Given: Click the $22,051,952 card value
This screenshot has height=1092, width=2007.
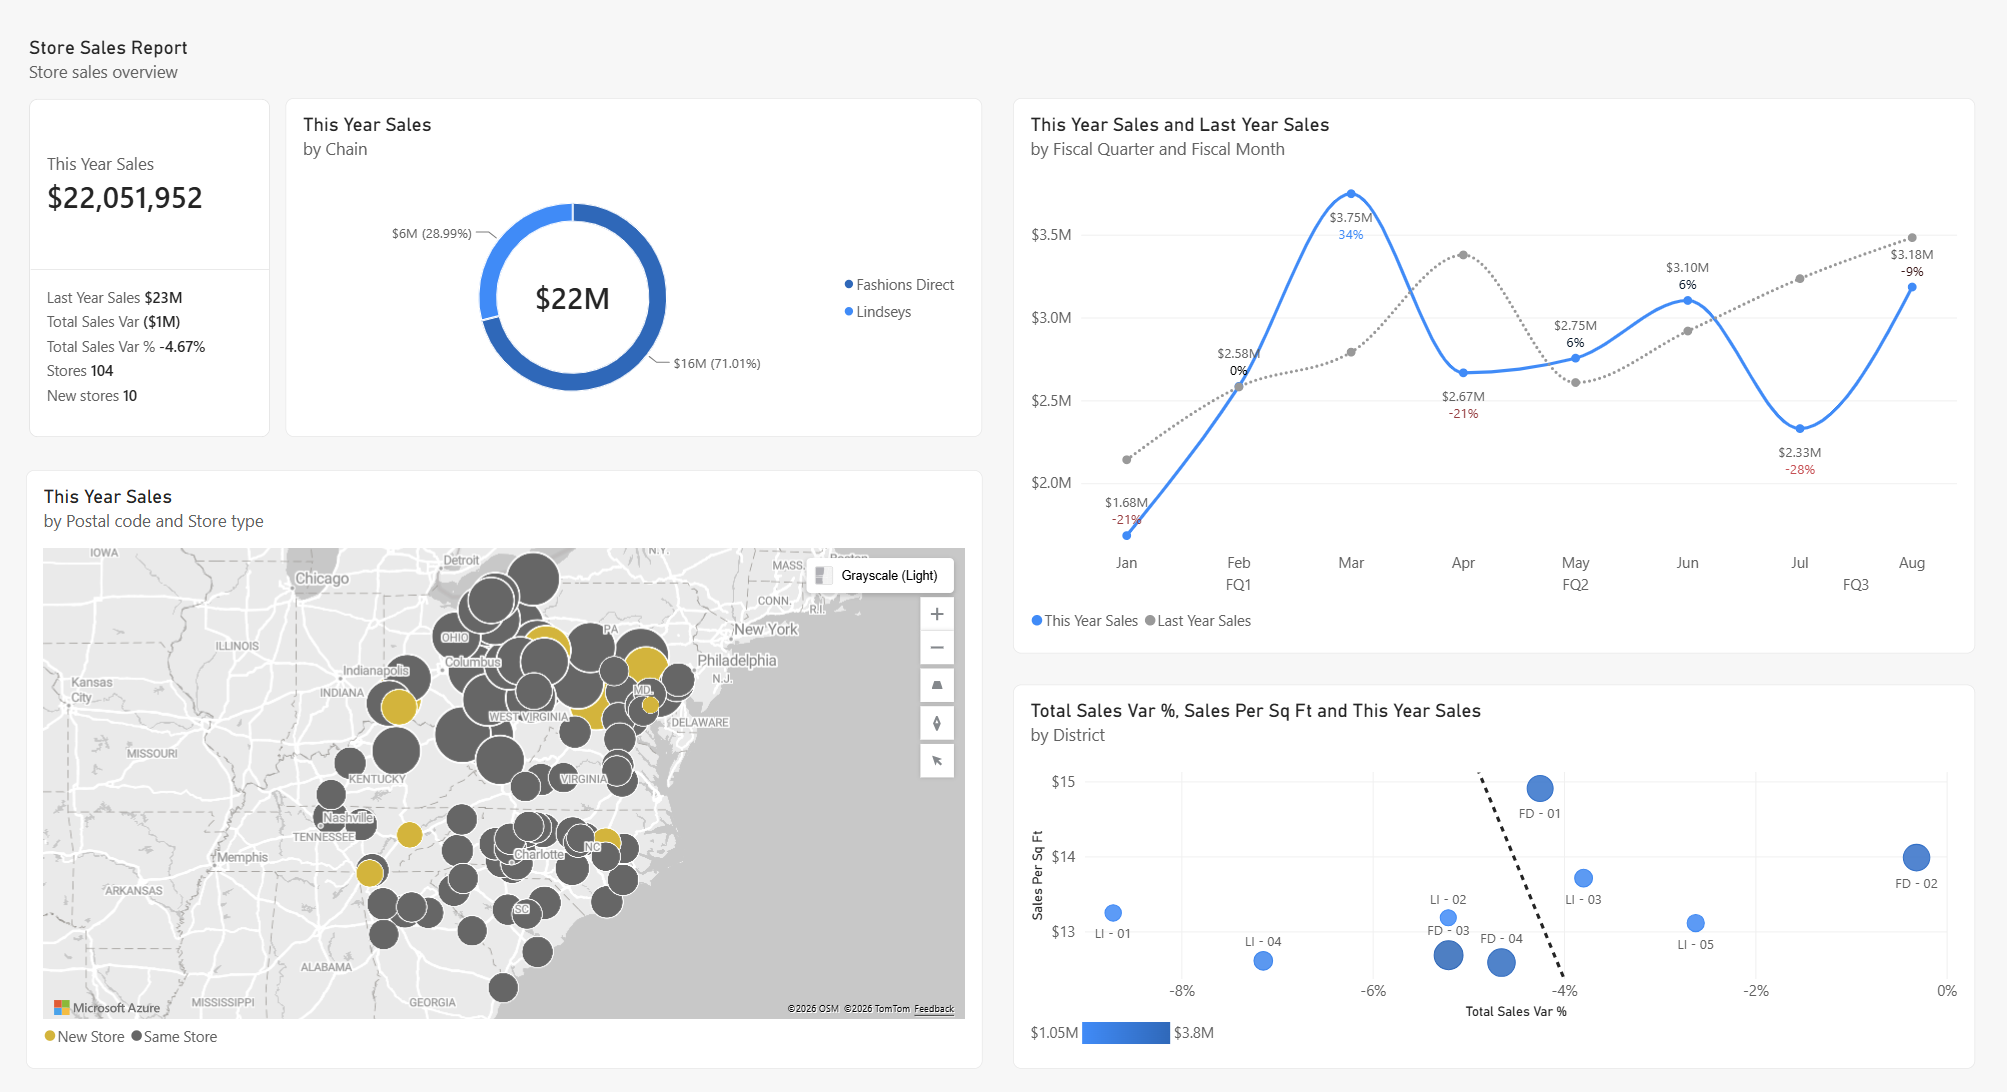Looking at the screenshot, I should tap(125, 198).
